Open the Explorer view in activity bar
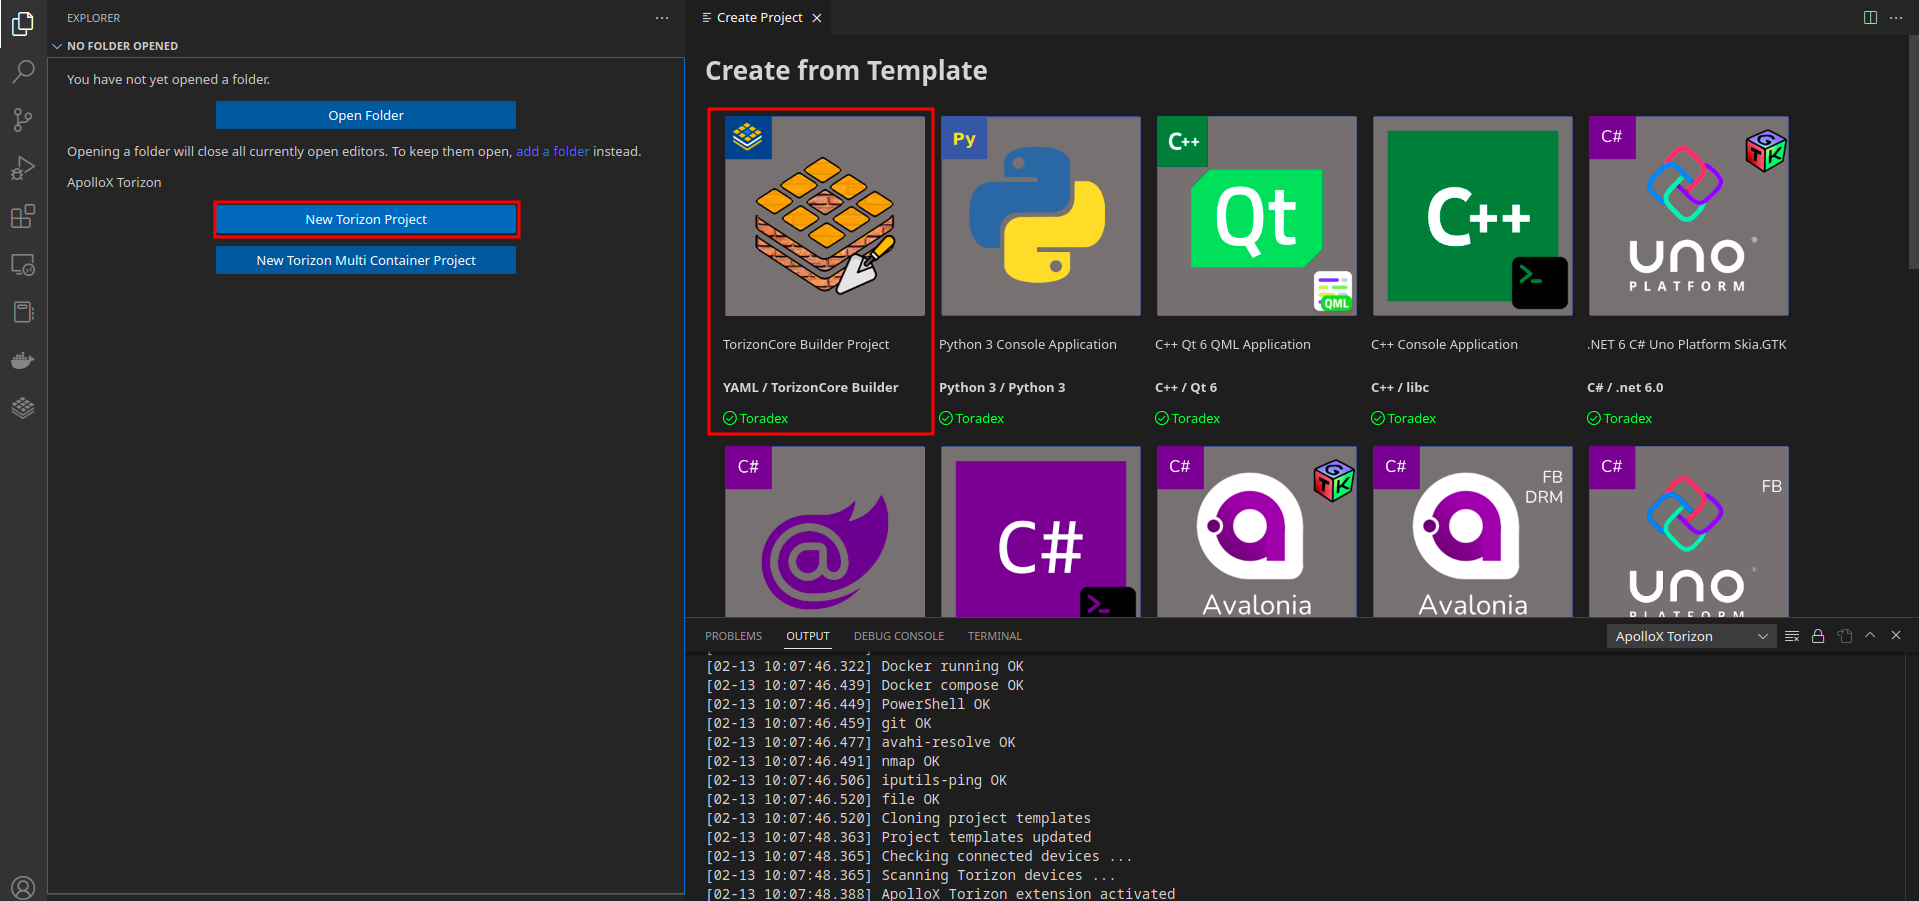 pyautogui.click(x=23, y=24)
